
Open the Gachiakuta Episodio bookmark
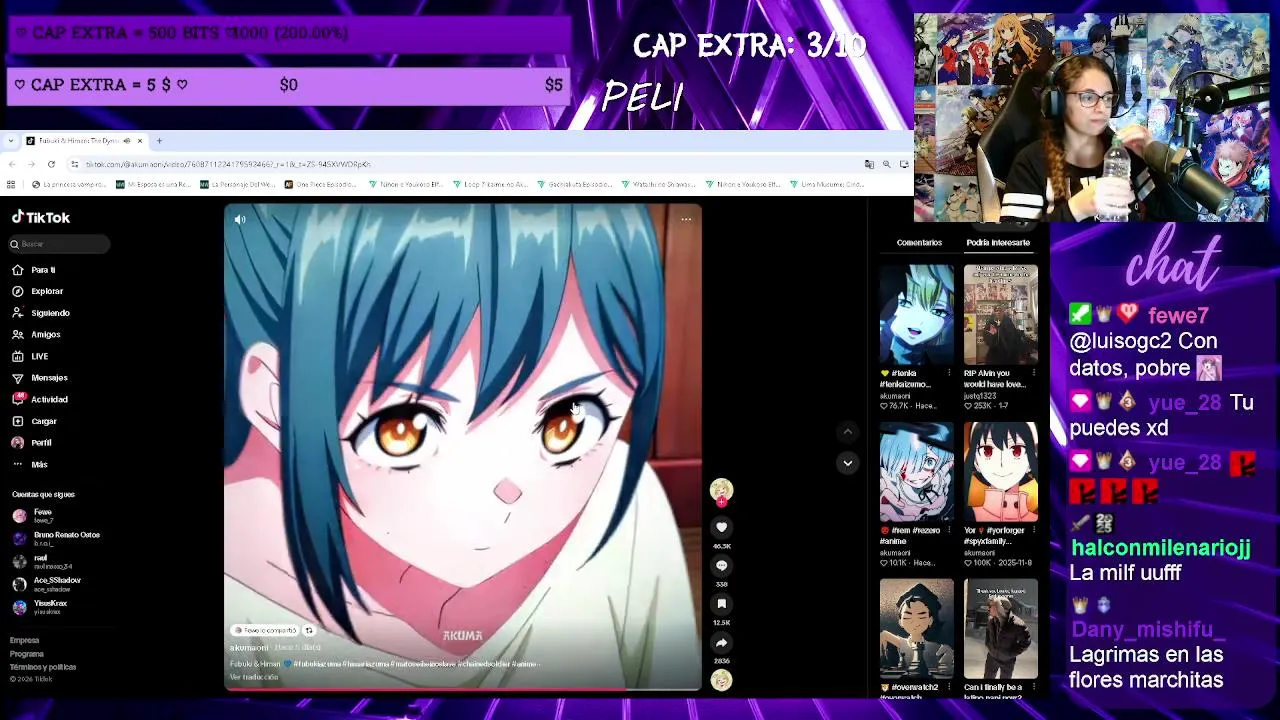[576, 185]
